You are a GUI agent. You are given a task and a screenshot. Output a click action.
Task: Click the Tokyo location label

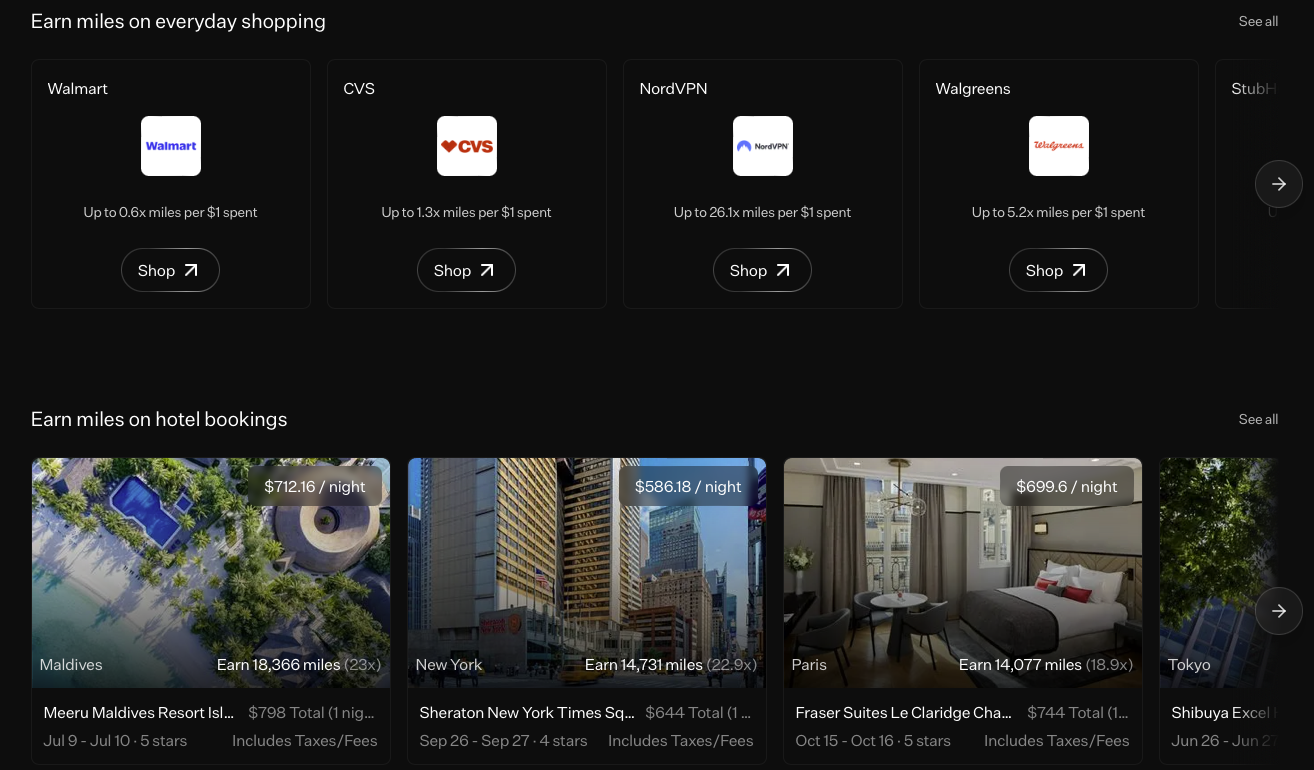click(x=1189, y=665)
